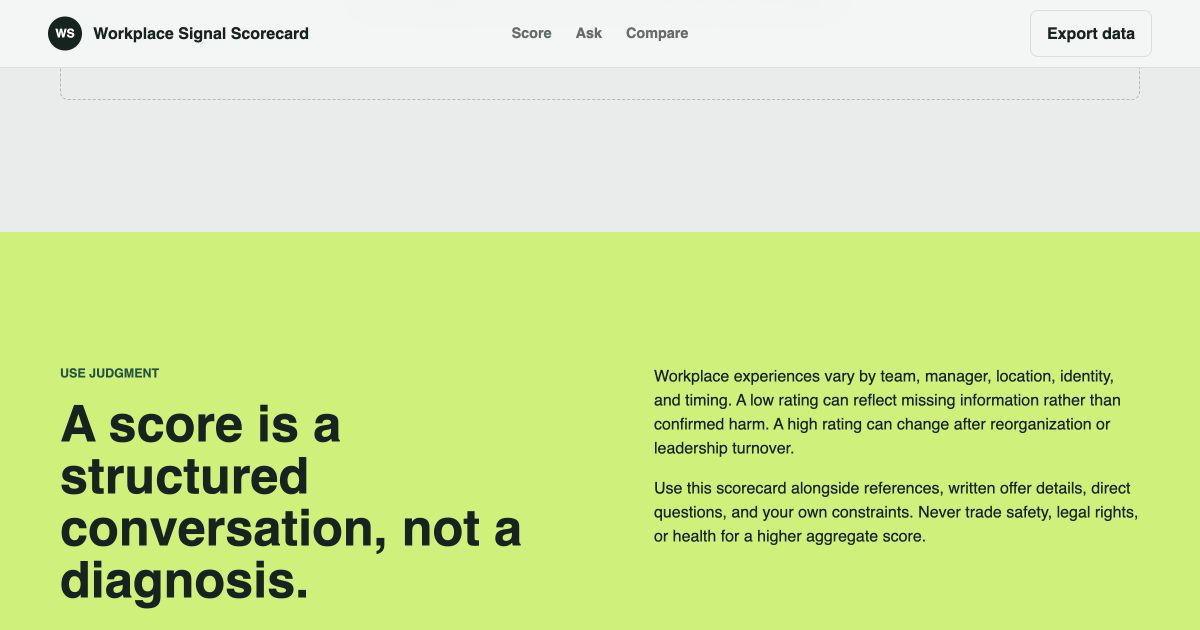Switch to the Compare nav link
Viewport: 1200px width, 630px height.
pyautogui.click(x=657, y=33)
